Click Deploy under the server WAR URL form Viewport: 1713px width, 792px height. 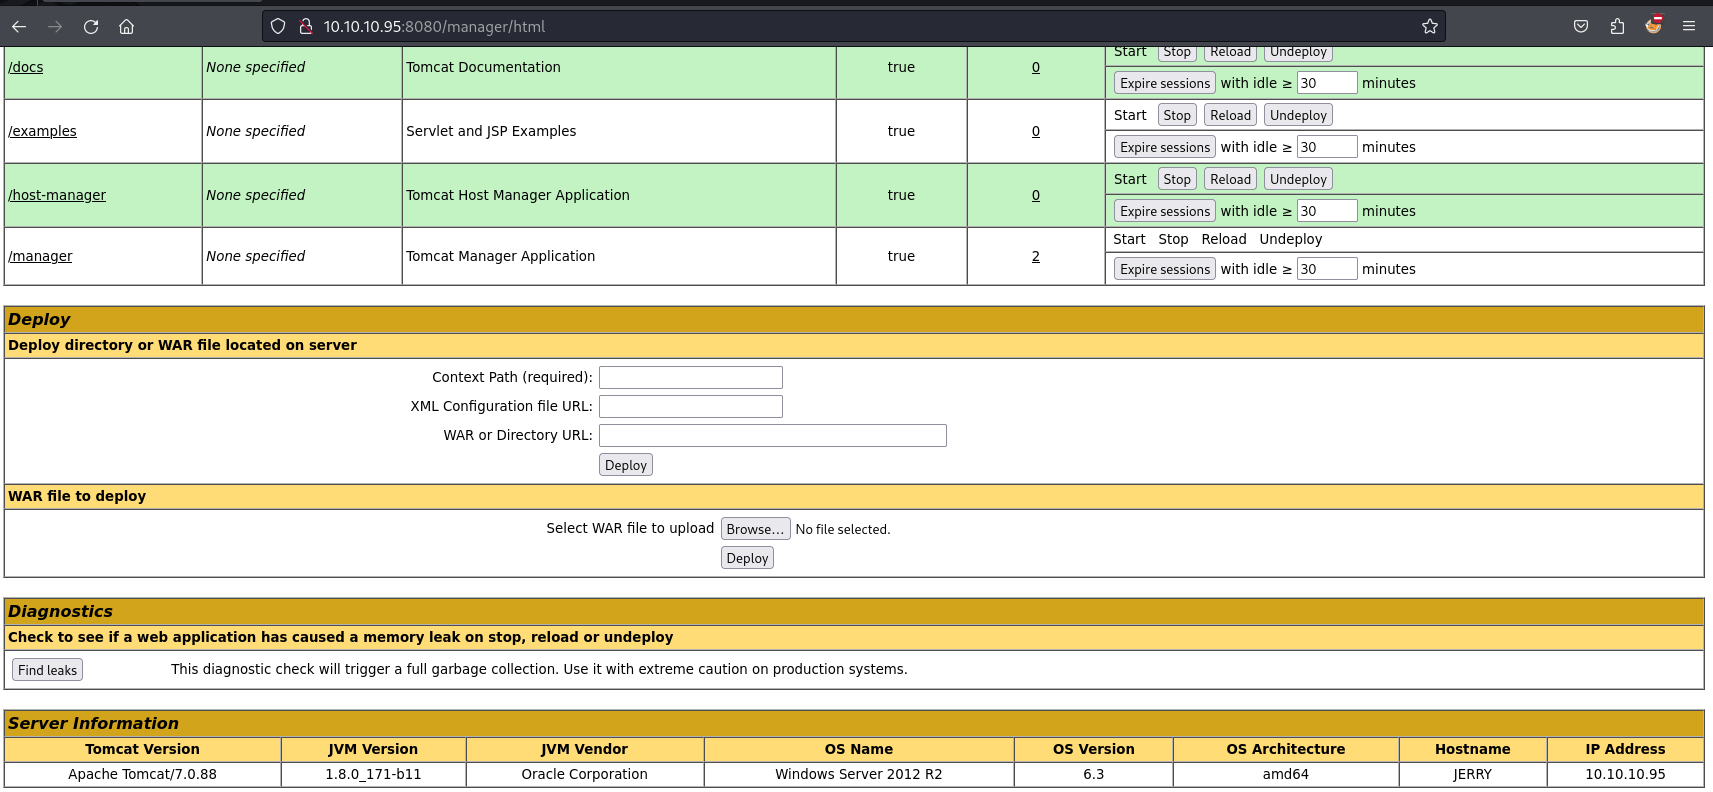[x=626, y=465]
